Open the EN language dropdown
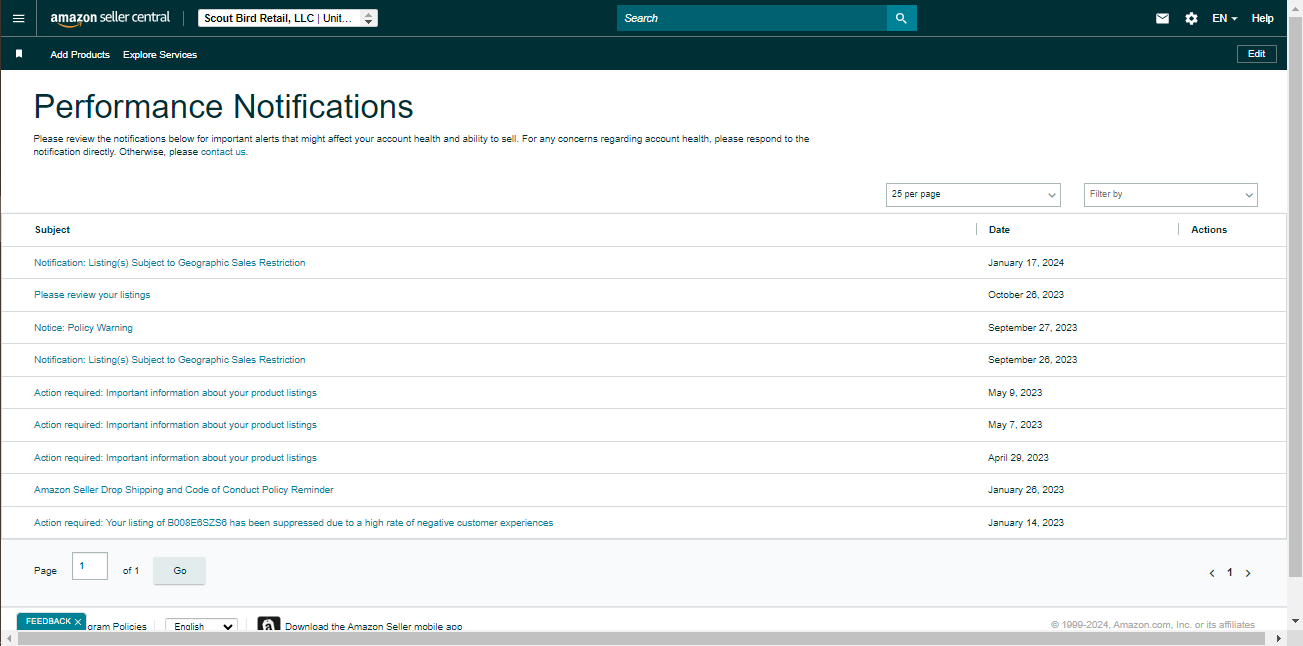Viewport: 1303px width, 646px height. 1224,18
